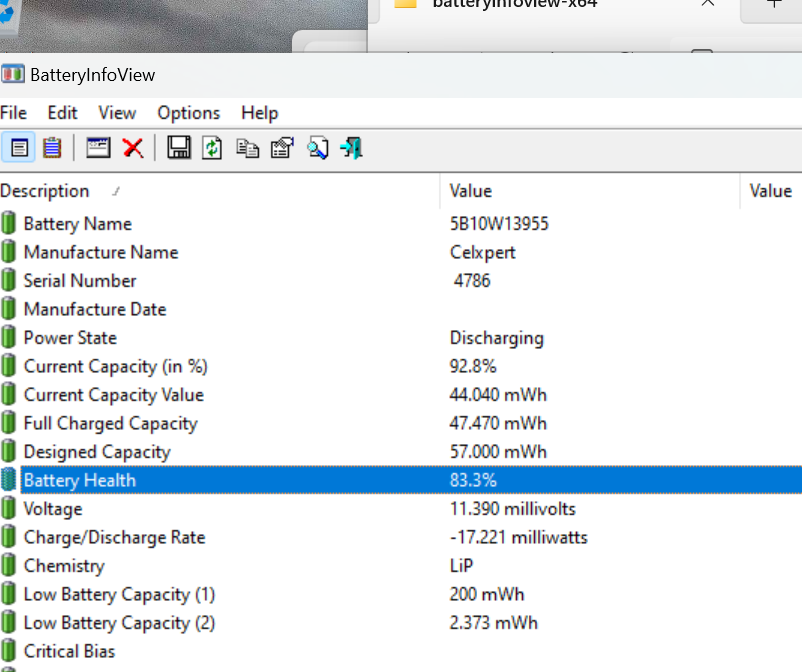Image resolution: width=802 pixels, height=672 pixels.
Task: Click the first Value column header
Action: pyautogui.click(x=590, y=191)
